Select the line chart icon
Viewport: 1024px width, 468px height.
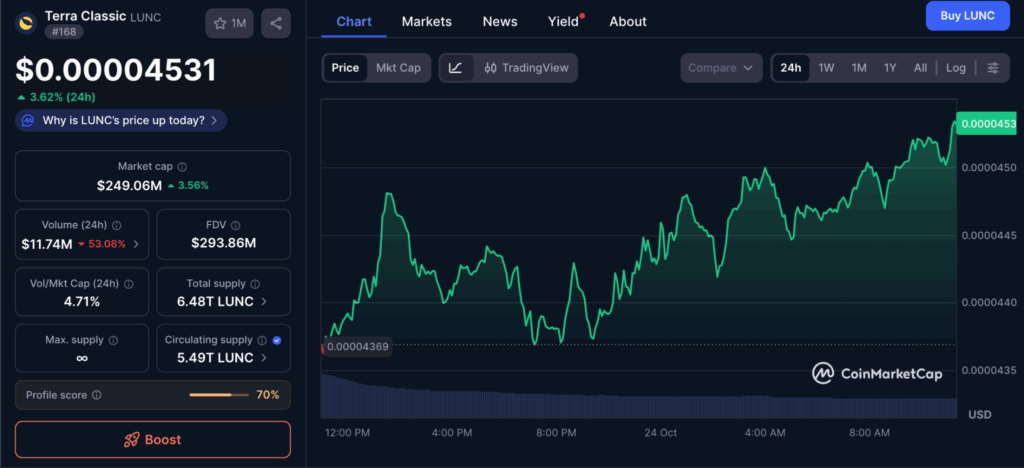tap(456, 68)
